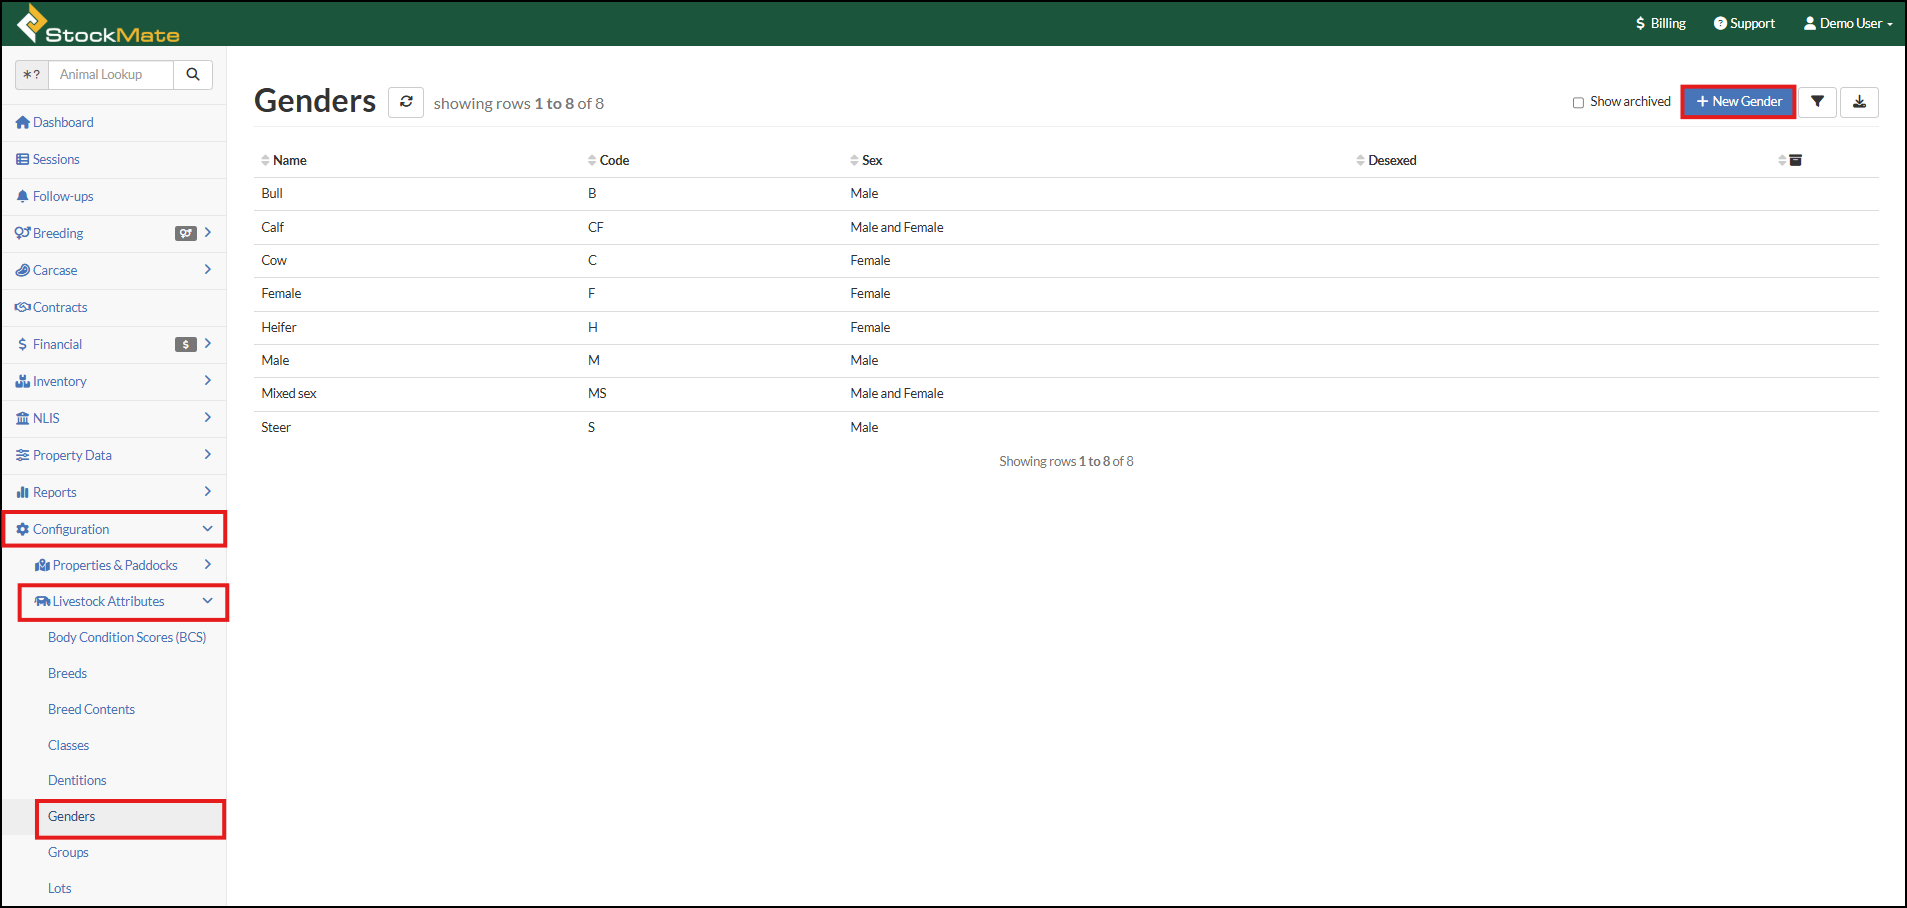This screenshot has width=1907, height=908.
Task: Open the filter funnel icon button
Action: 1817,102
